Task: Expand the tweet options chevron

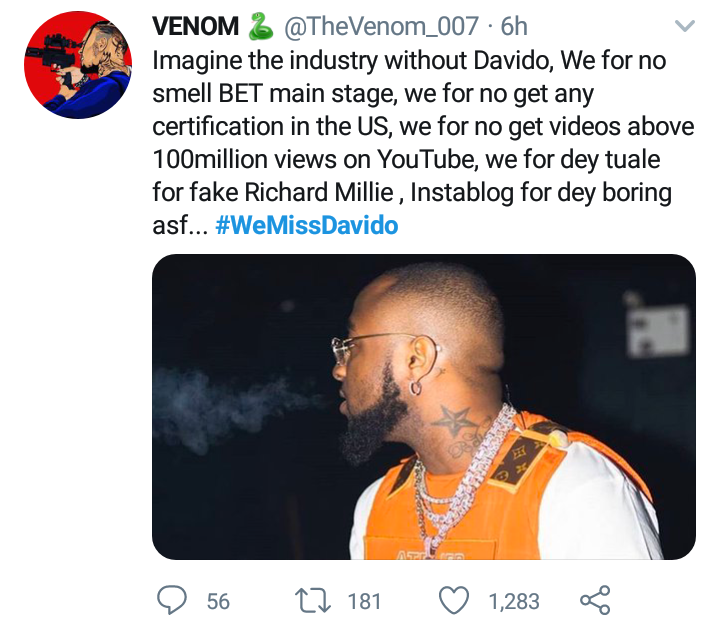Action: [x=685, y=26]
